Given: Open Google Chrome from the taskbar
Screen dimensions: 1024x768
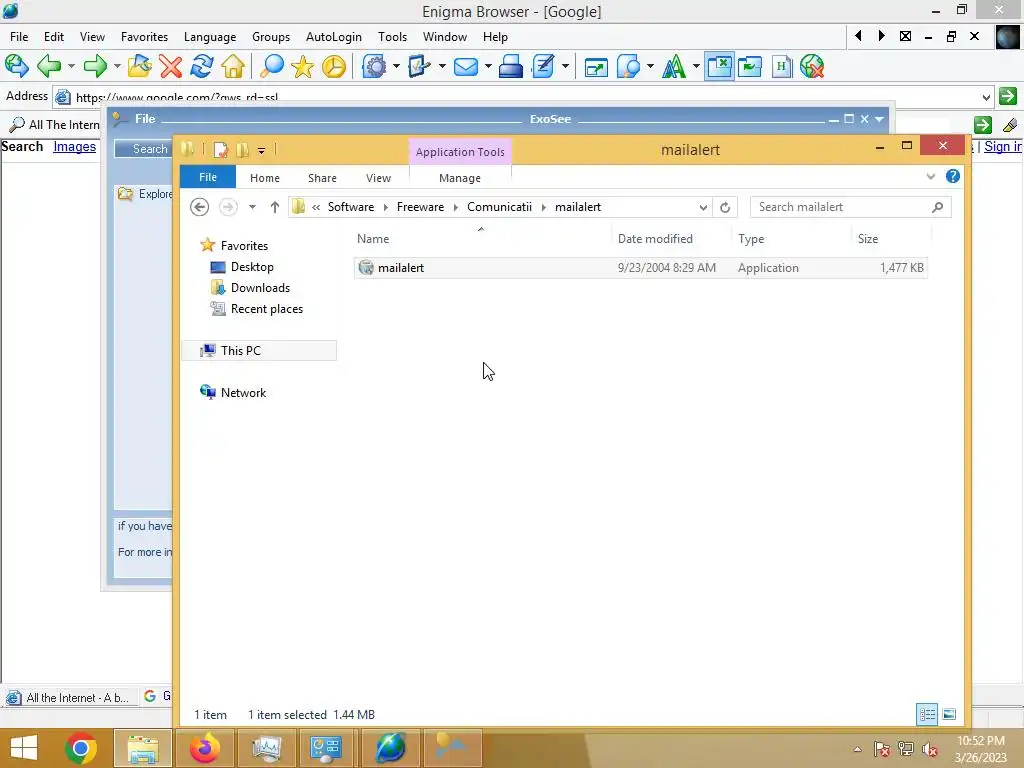Looking at the screenshot, I should (81, 748).
